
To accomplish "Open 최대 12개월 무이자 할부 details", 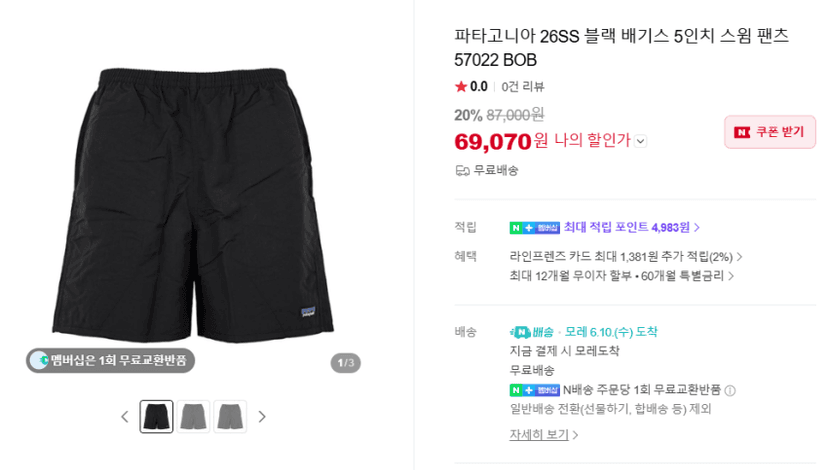I will (x=622, y=276).
